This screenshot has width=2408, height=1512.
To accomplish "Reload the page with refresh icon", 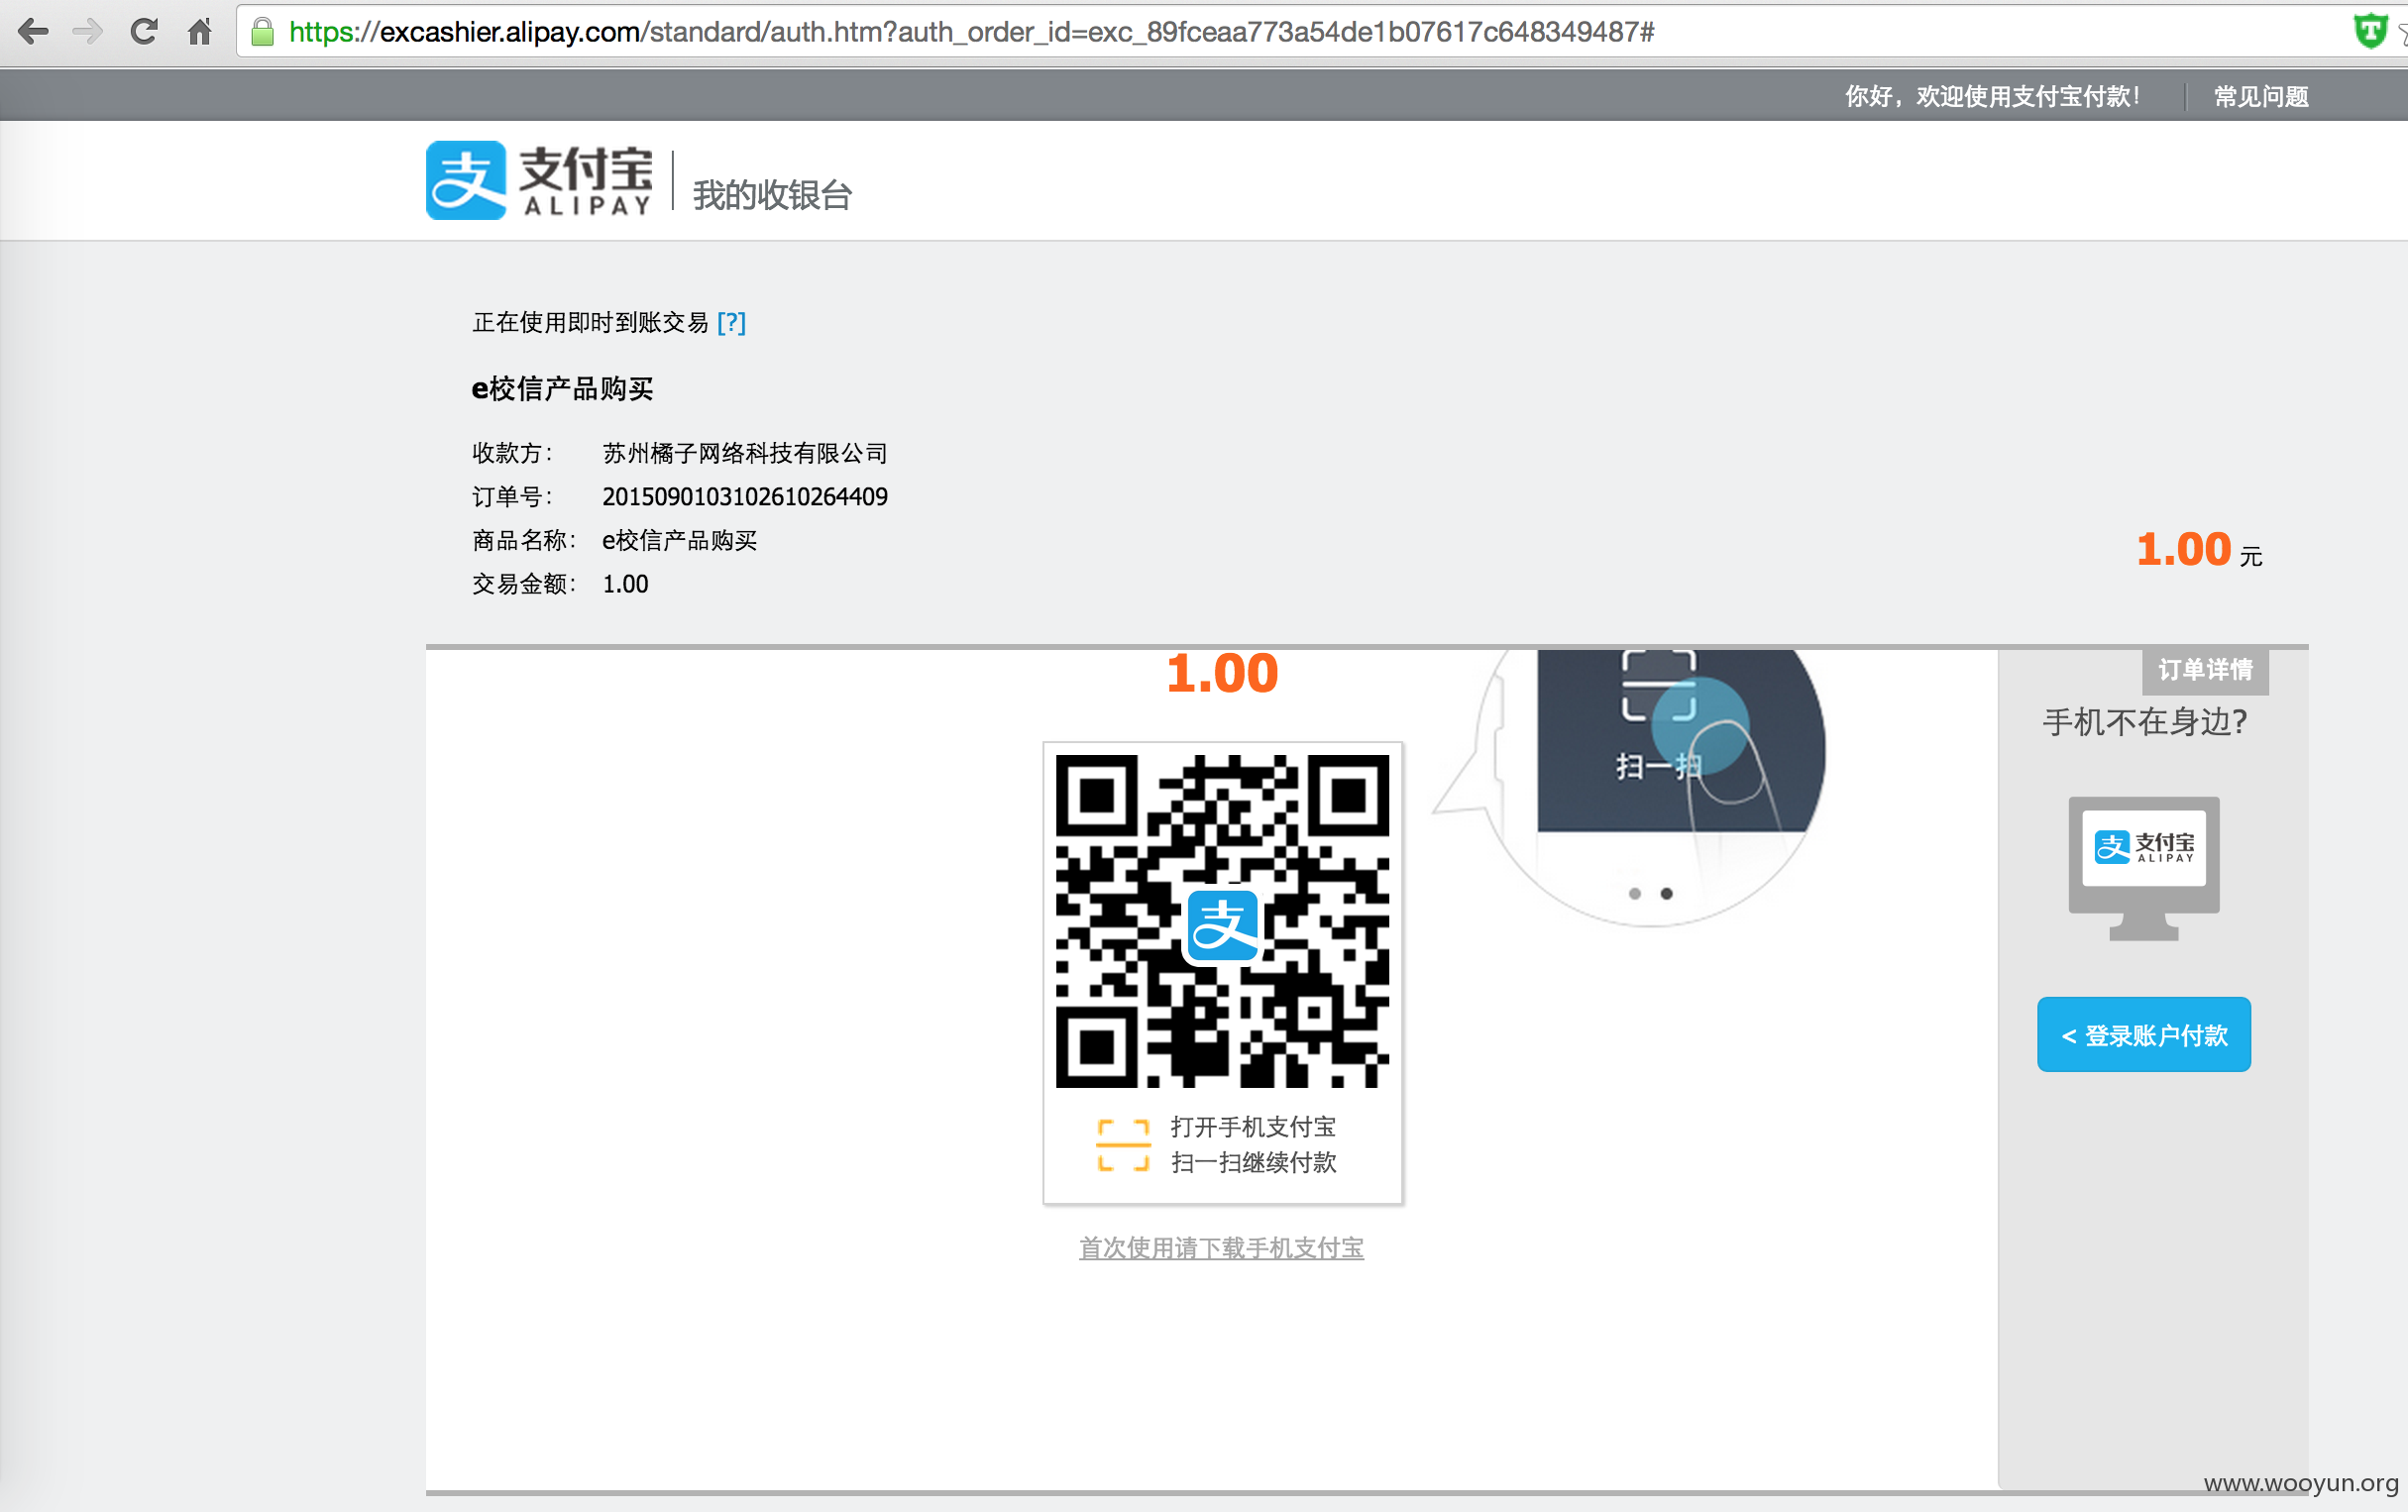I will coord(144,32).
